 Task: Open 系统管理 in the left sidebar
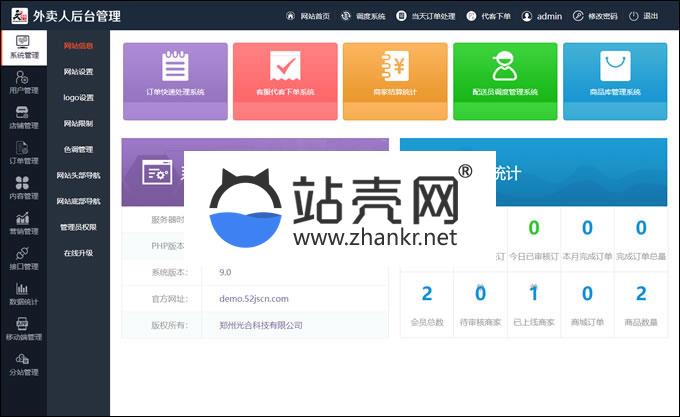click(23, 47)
